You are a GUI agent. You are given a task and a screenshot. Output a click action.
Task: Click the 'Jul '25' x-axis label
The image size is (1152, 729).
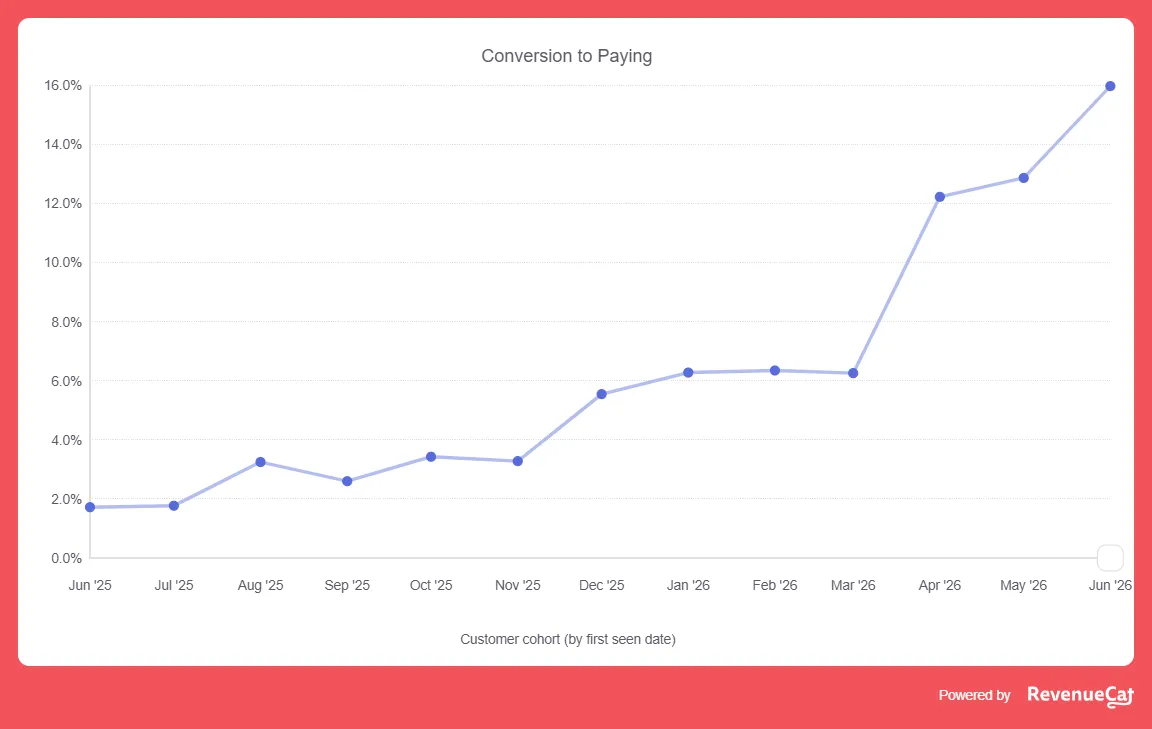tap(174, 586)
